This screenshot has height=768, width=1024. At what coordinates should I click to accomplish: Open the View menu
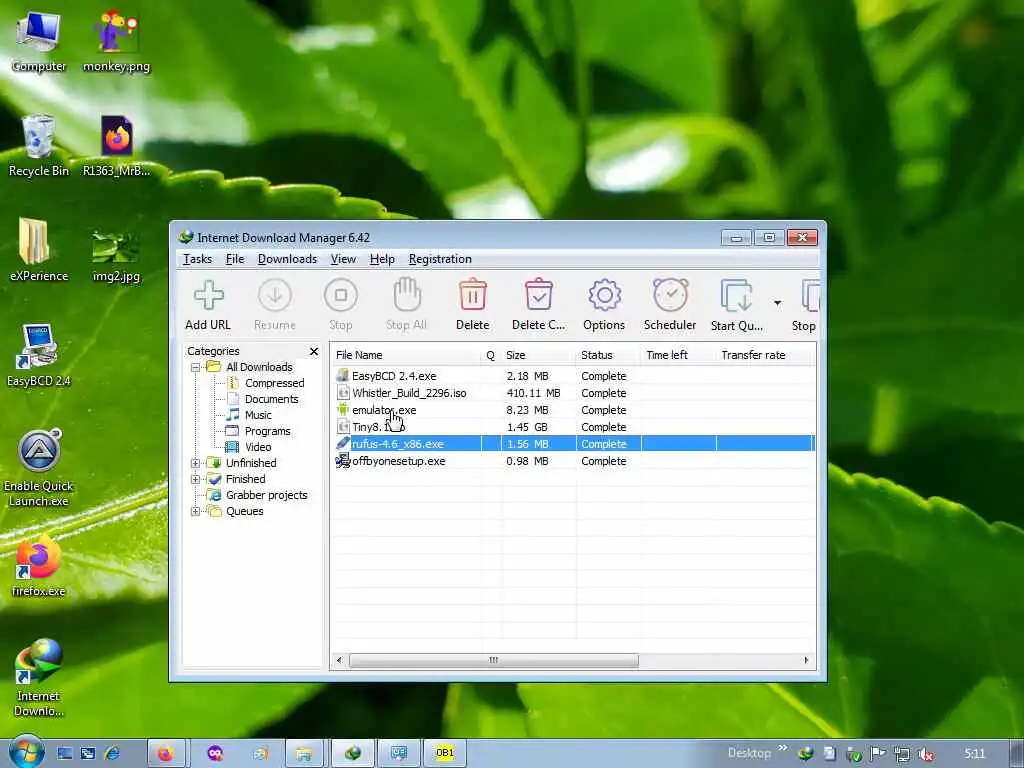[343, 259]
